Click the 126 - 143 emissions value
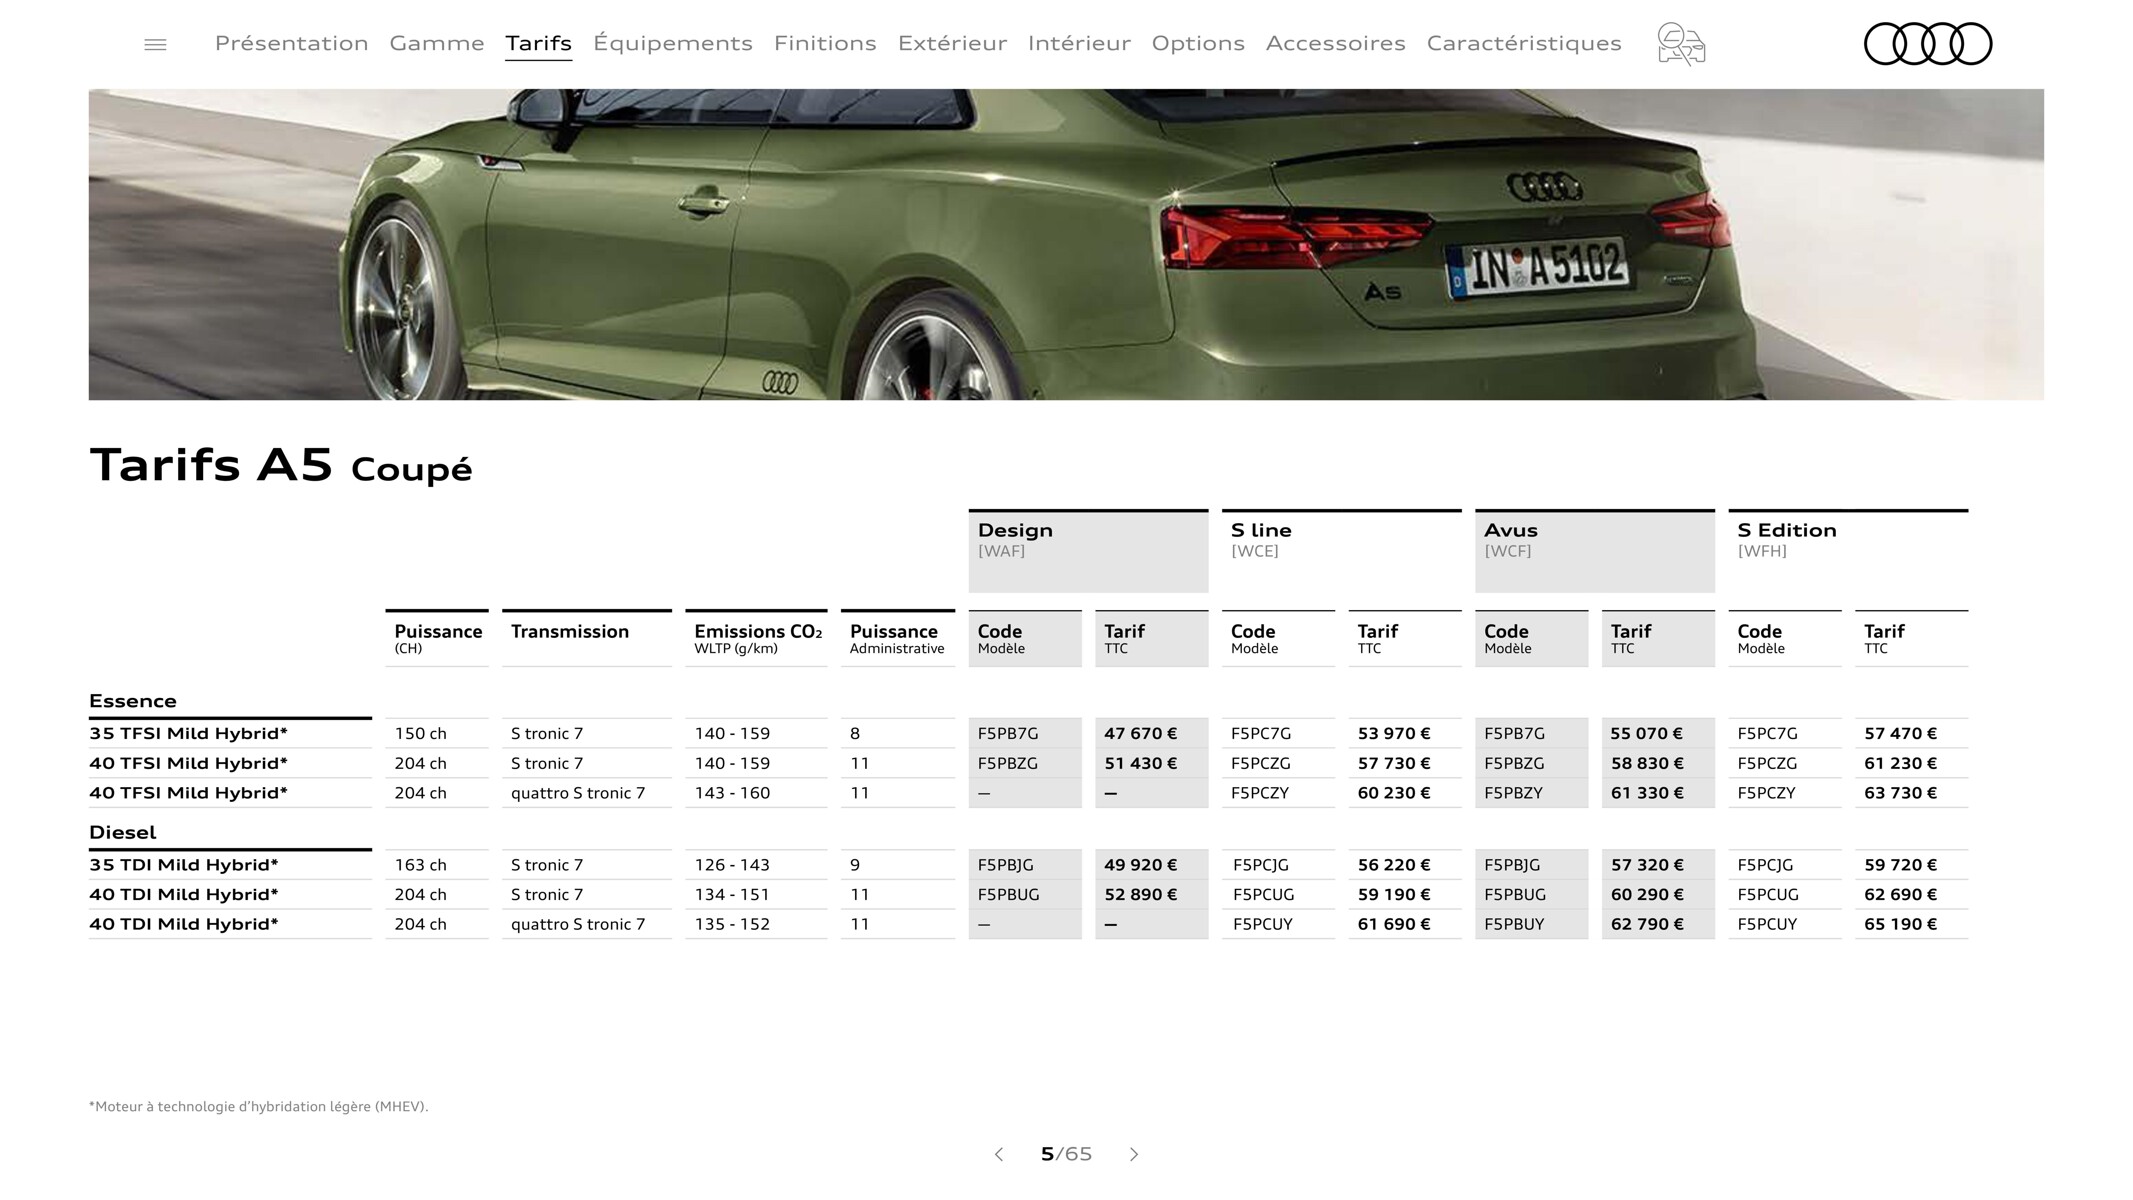This screenshot has width=2133, height=1200. click(732, 865)
